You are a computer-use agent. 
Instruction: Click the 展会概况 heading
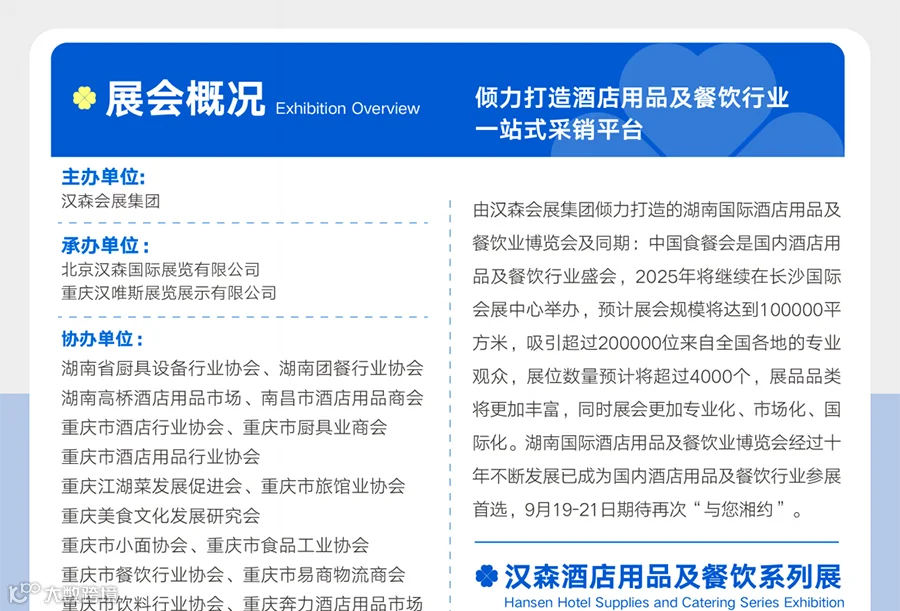[x=185, y=99]
